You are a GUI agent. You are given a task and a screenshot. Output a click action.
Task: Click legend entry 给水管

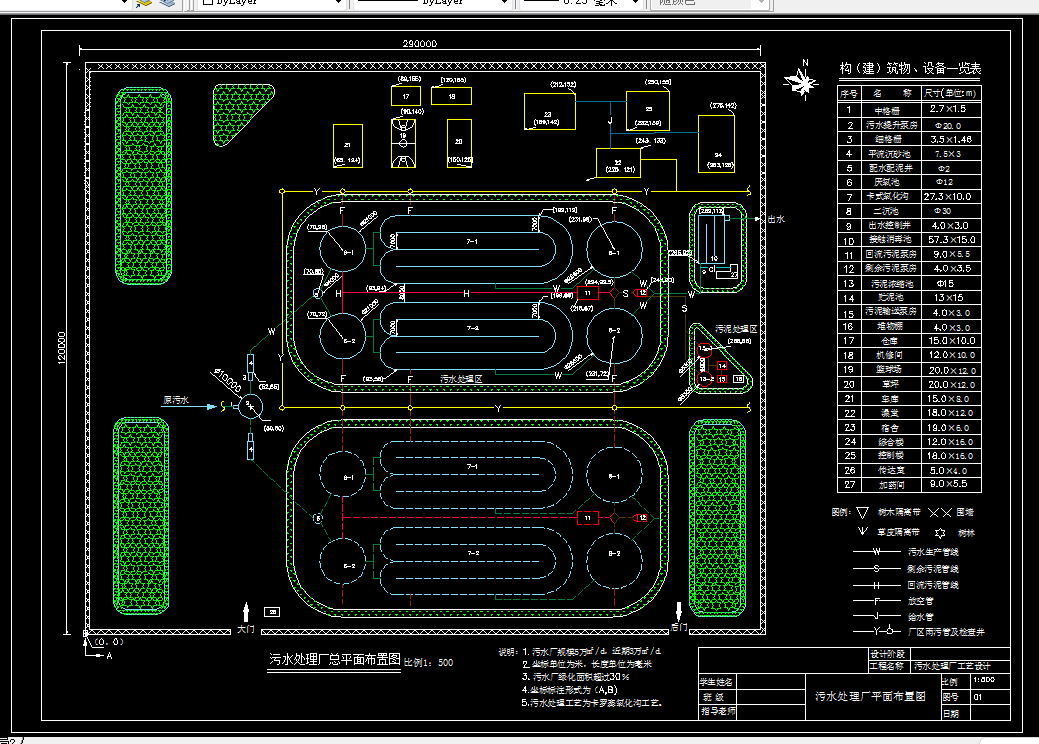point(920,617)
